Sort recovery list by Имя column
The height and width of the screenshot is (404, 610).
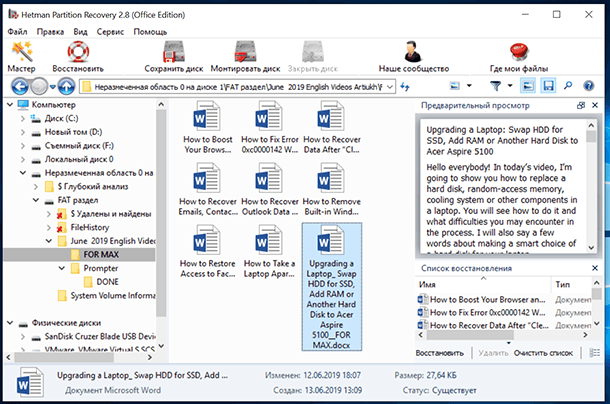(484, 285)
